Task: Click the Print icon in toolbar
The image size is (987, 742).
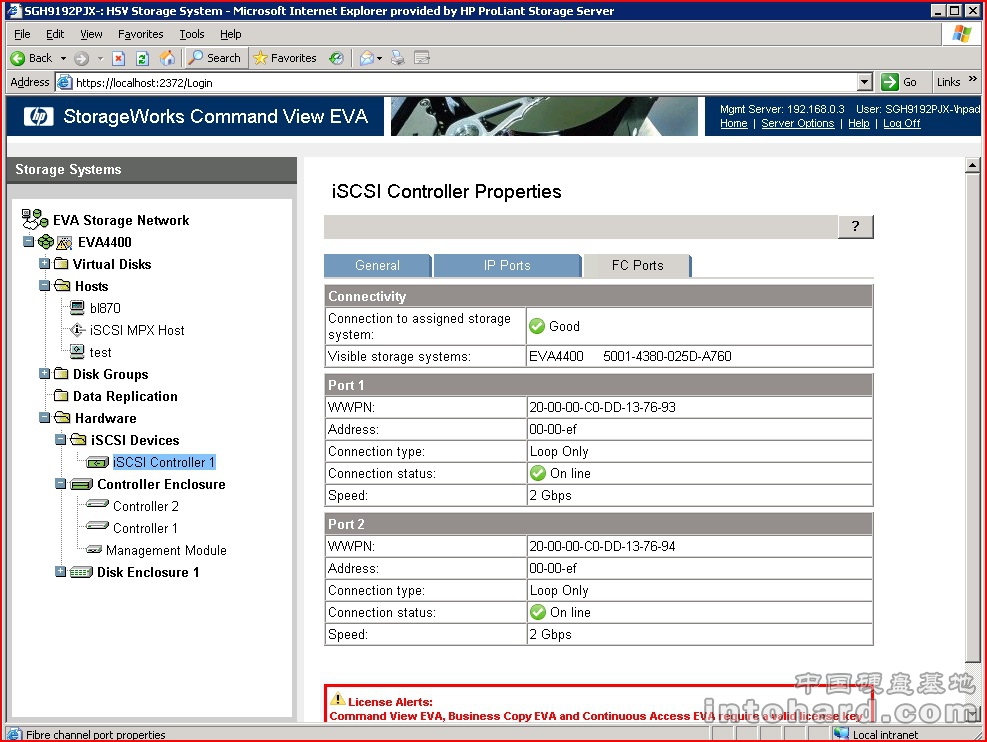Action: click(397, 59)
